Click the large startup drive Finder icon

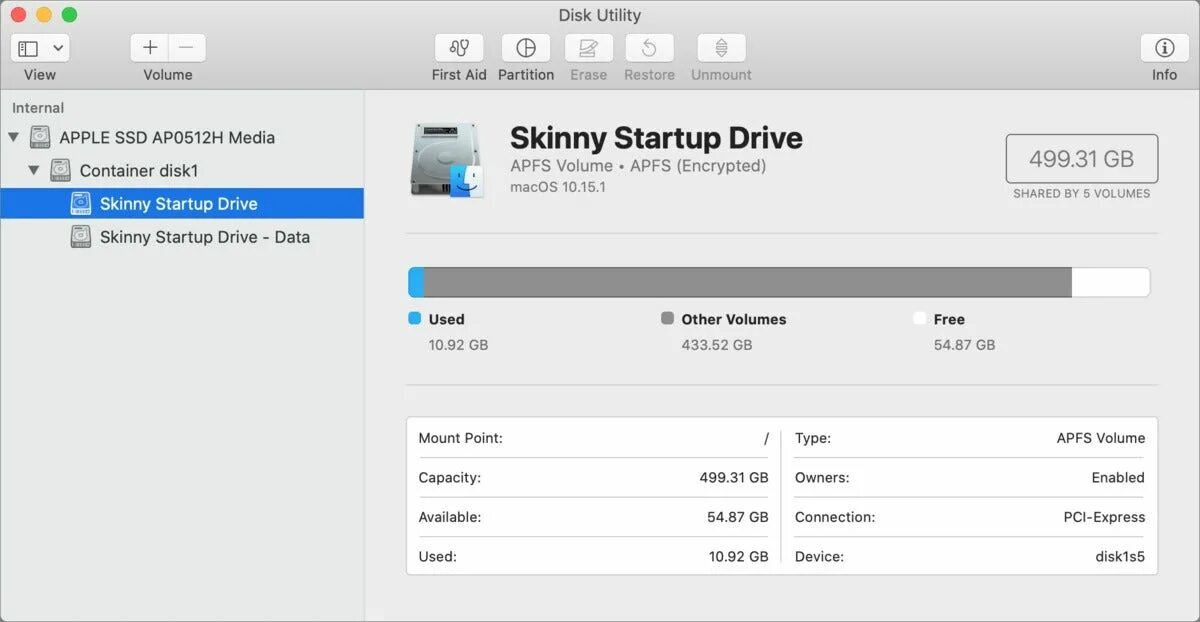pos(447,160)
